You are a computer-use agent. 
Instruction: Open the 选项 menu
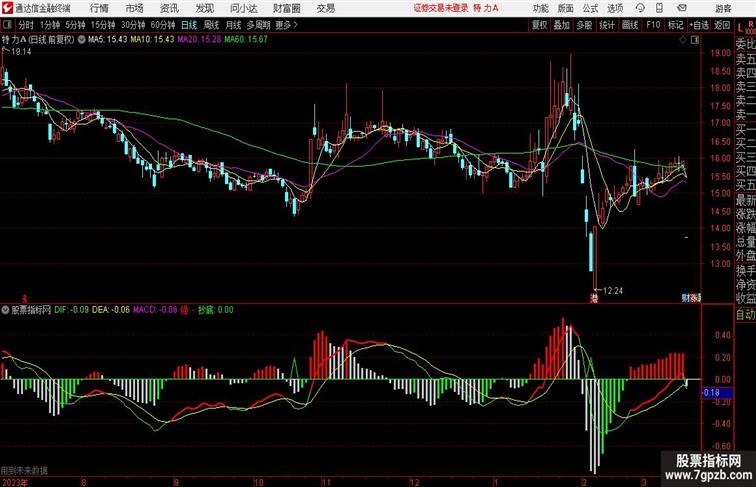click(615, 8)
